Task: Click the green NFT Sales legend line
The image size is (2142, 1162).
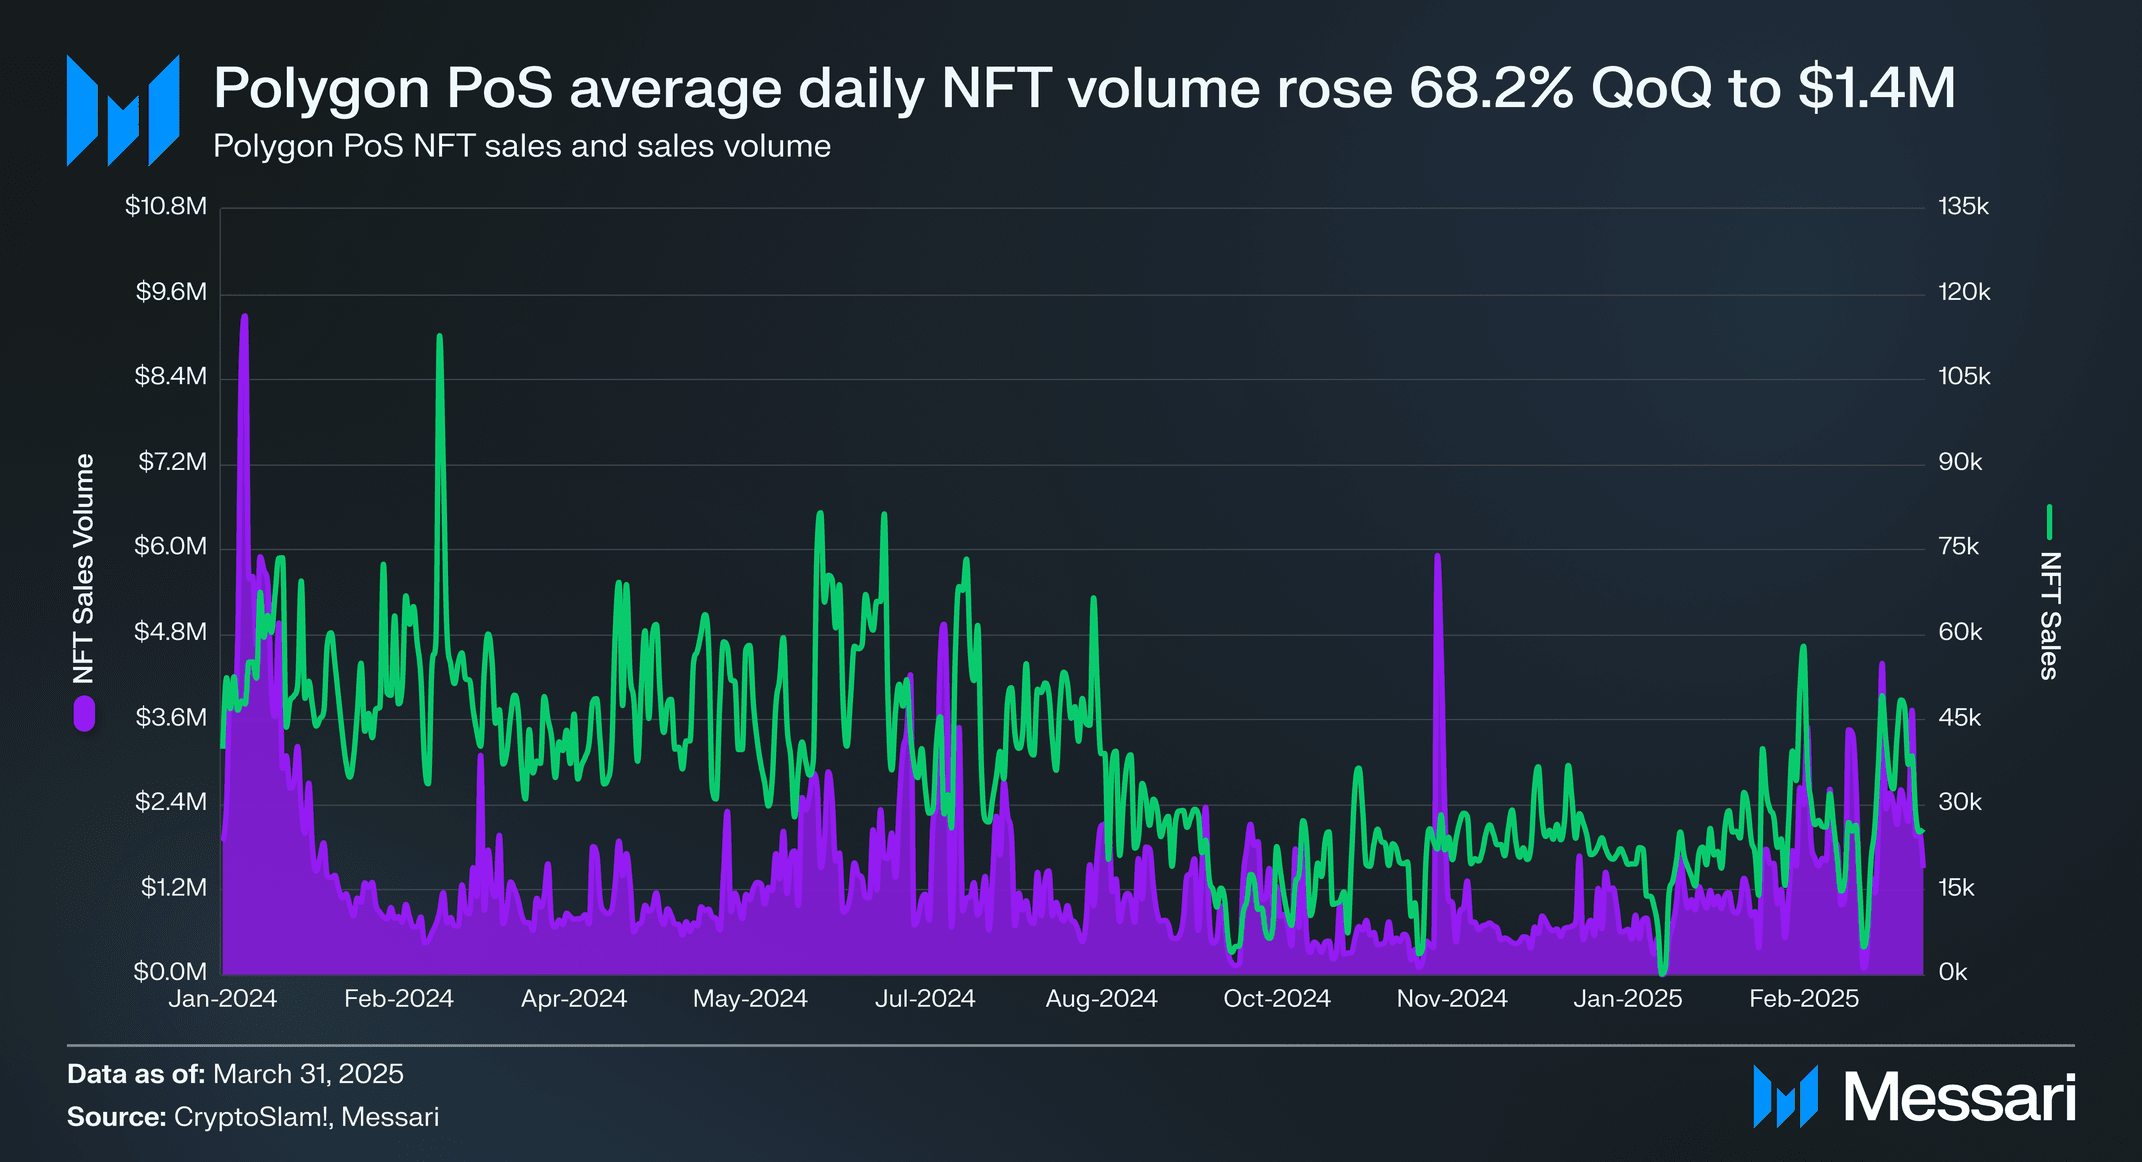Action: tap(2049, 521)
